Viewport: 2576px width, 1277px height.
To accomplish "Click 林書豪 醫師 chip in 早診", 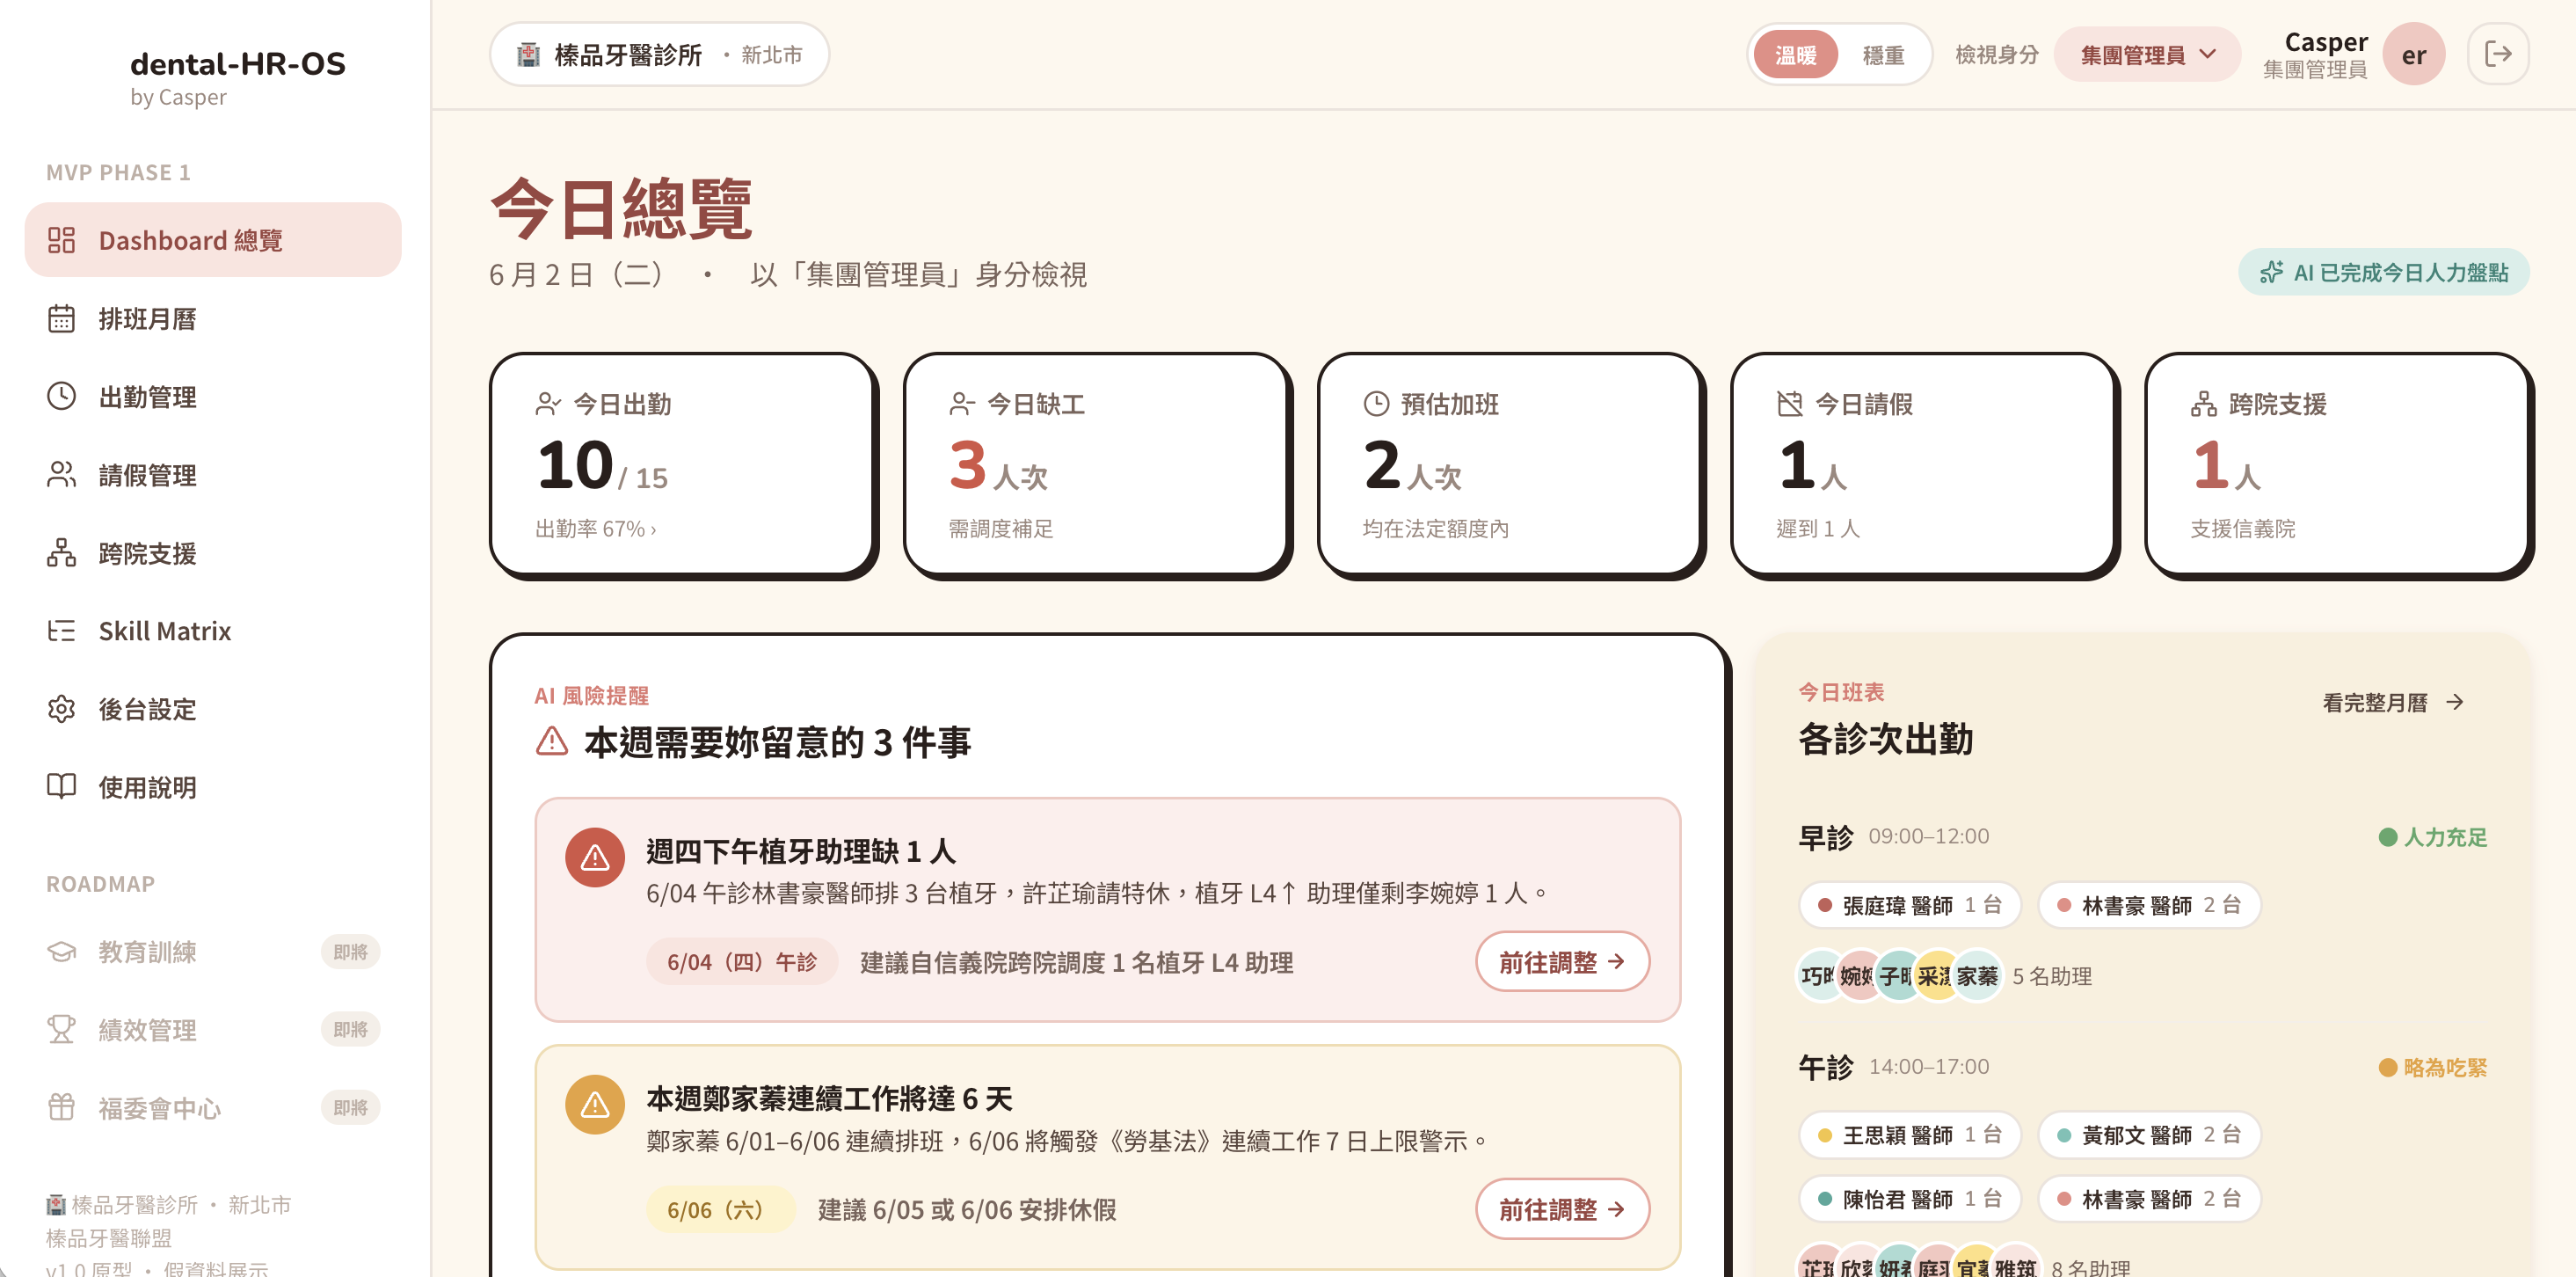I will [x=2149, y=905].
